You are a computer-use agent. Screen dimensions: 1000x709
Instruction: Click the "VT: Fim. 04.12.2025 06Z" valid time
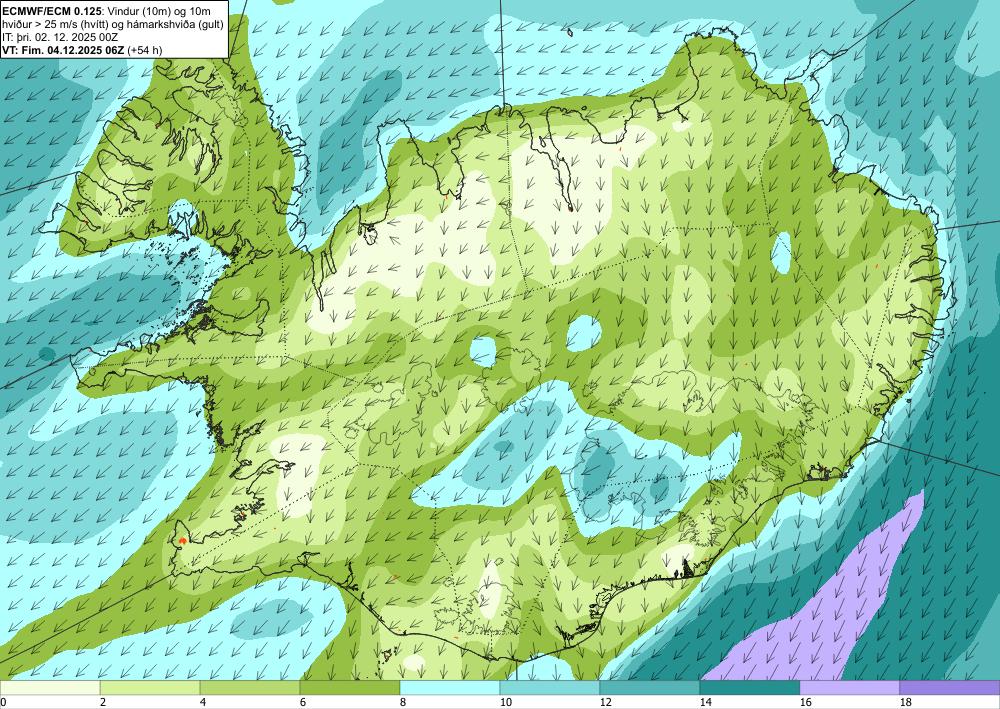click(64, 50)
